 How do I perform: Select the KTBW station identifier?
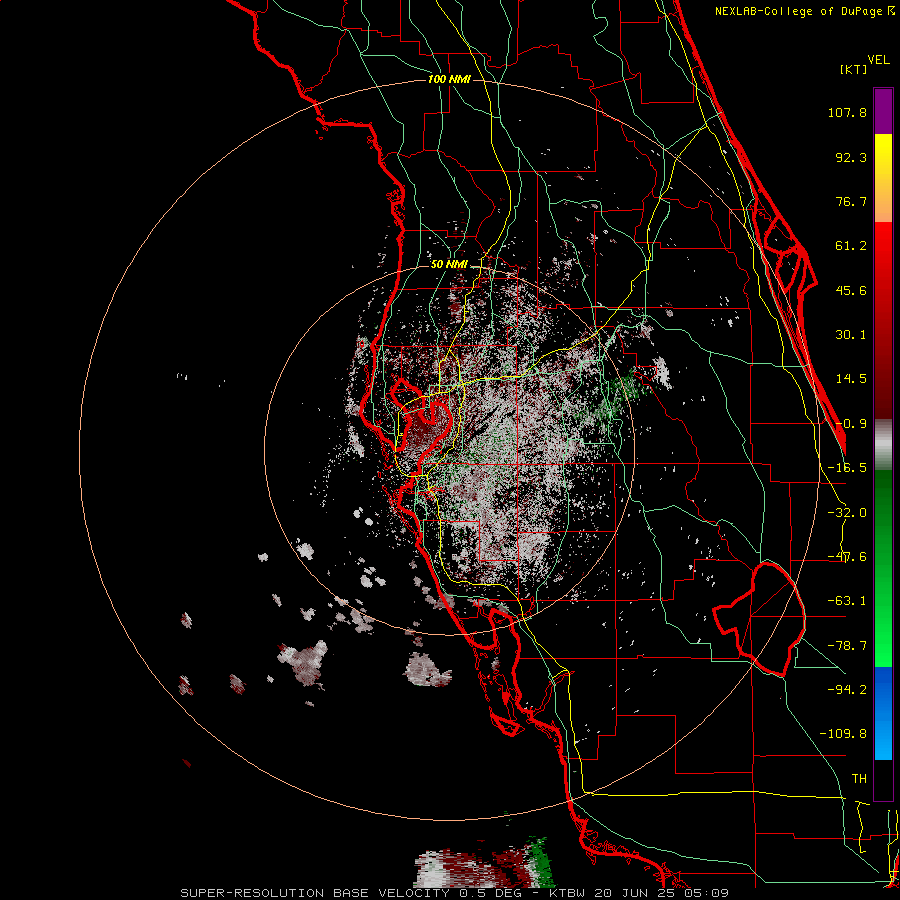point(568,893)
